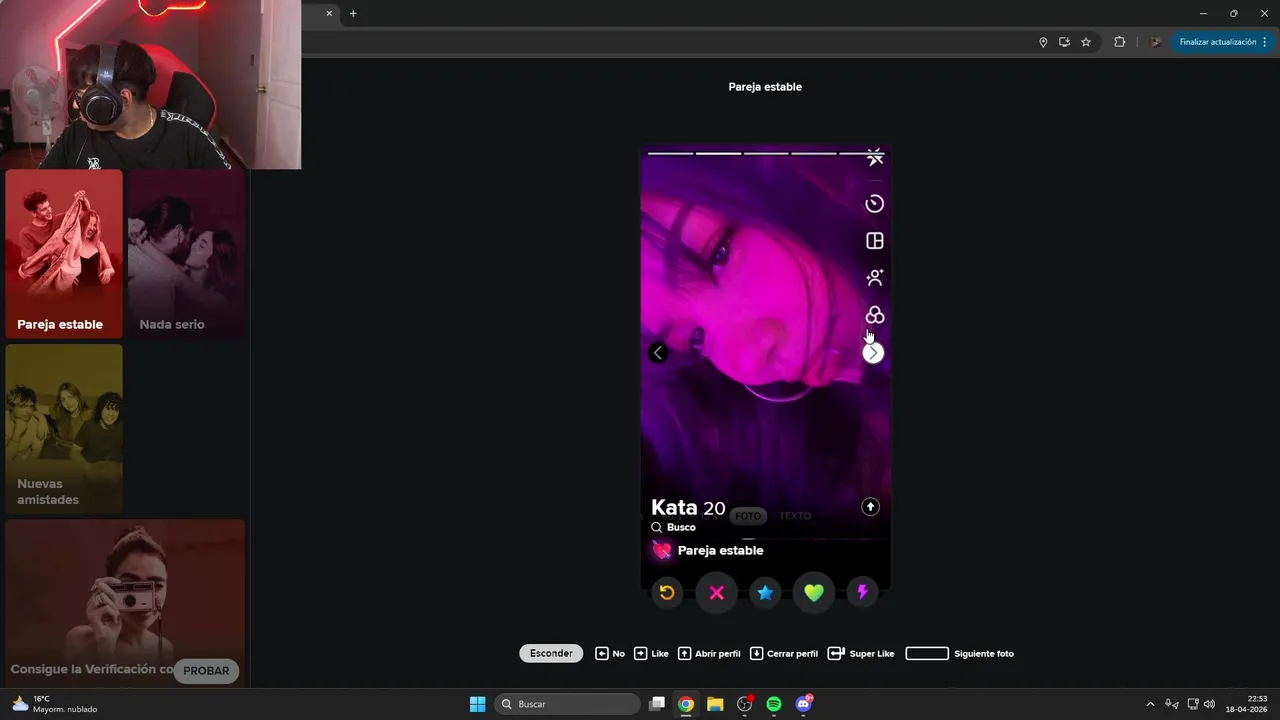This screenshot has height=720, width=1280.
Task: Click the three-circles filter icon on card
Action: tap(875, 315)
